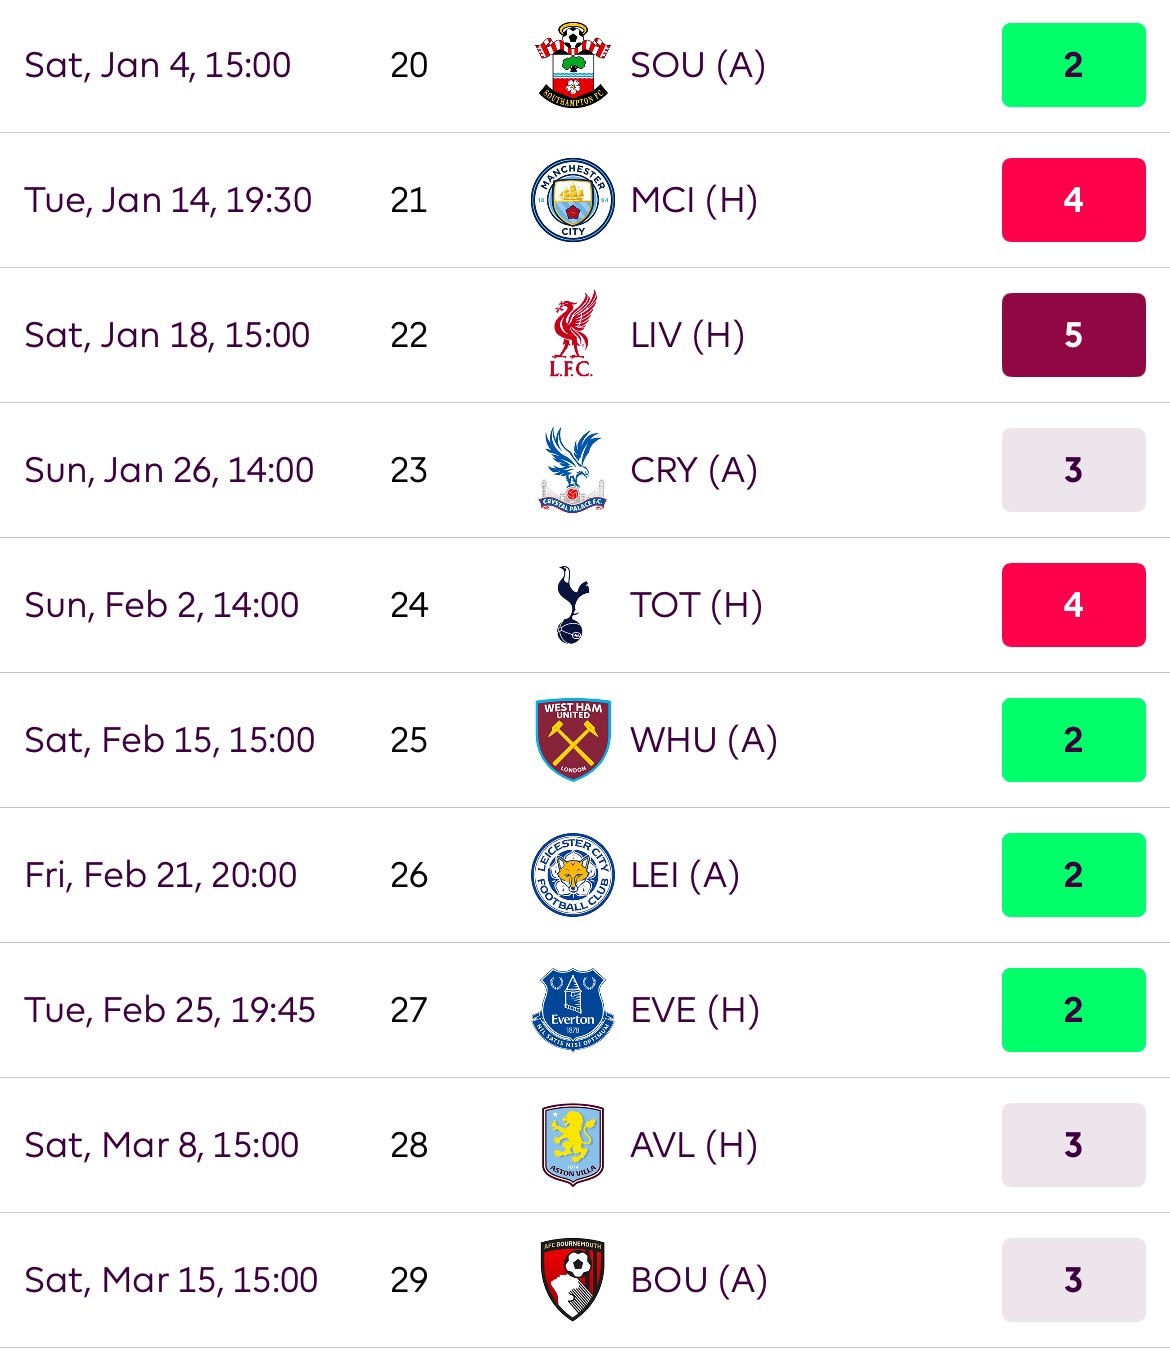Click red difficulty 4 for MCI fixture
The image size is (1170, 1351).
[x=1073, y=200]
